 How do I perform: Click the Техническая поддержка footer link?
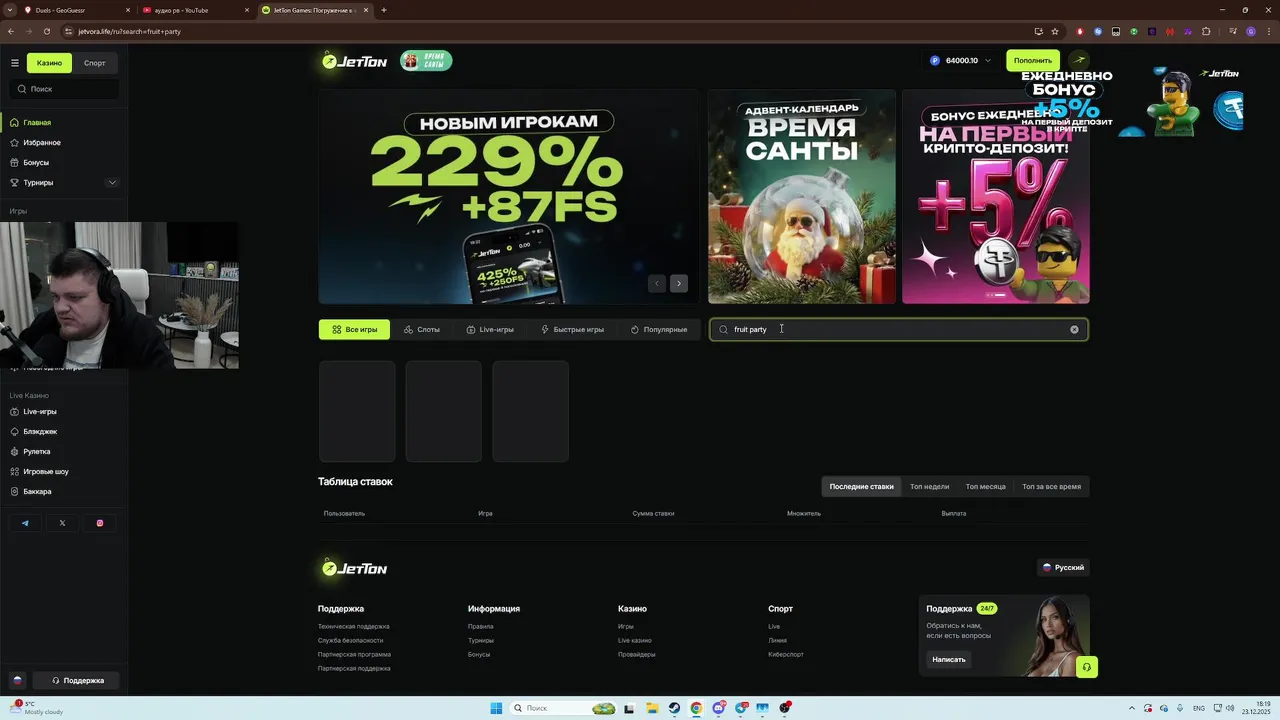353,627
